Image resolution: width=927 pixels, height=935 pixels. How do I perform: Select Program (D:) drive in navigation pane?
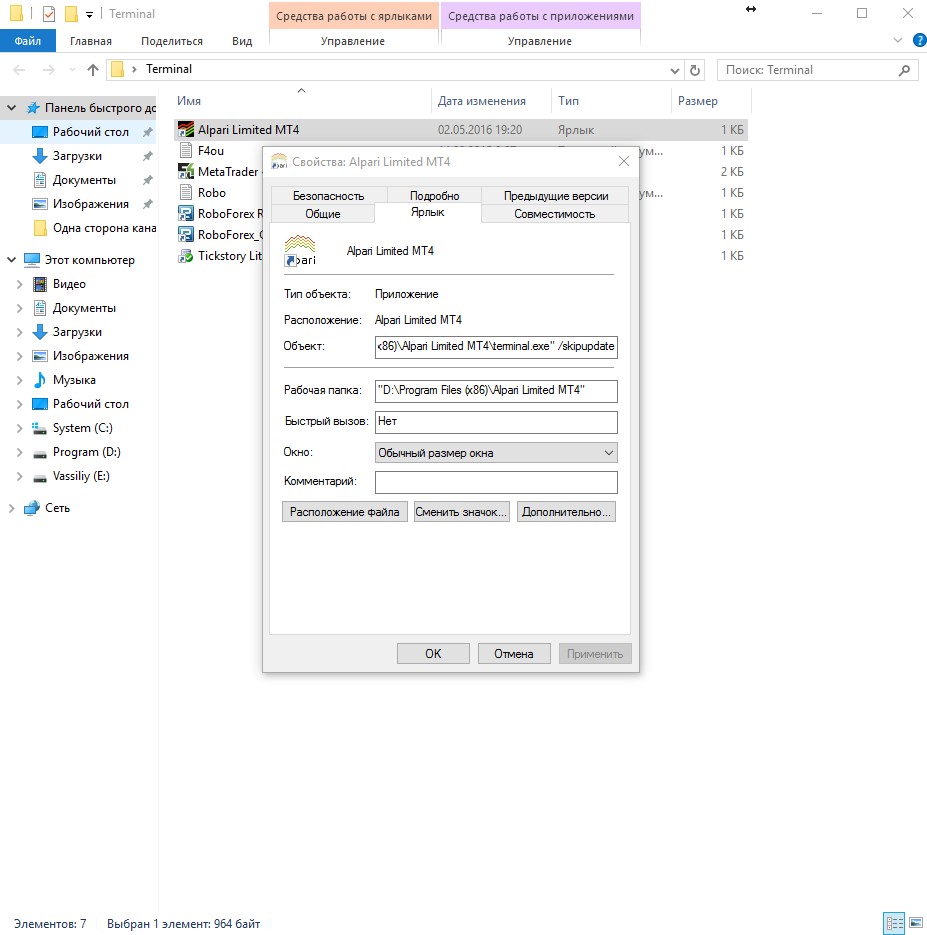[x=86, y=452]
